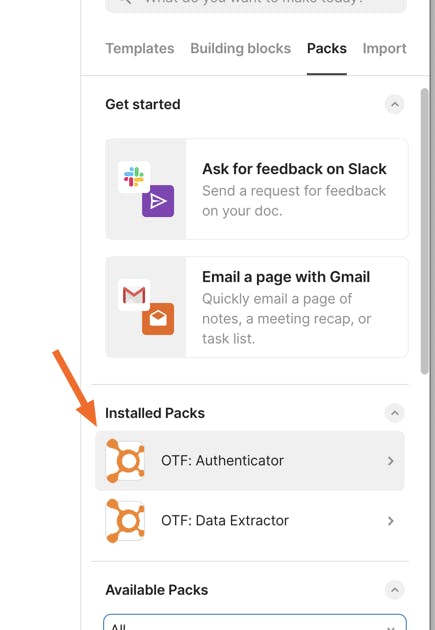Collapse the Get started section
Viewport: 435px width, 630px height.
(x=395, y=104)
